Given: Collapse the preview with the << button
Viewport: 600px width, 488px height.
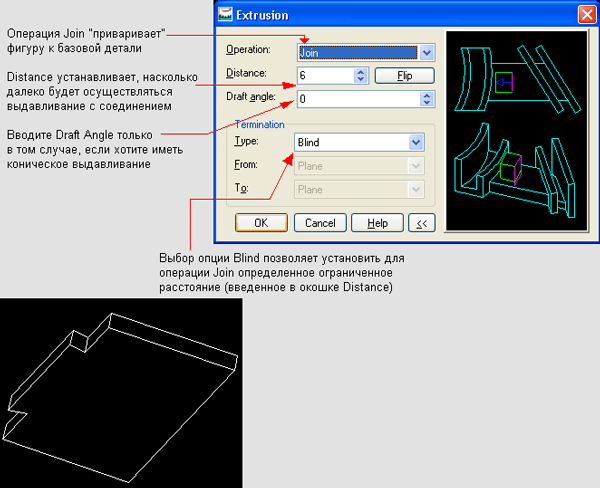Looking at the screenshot, I should [x=420, y=222].
